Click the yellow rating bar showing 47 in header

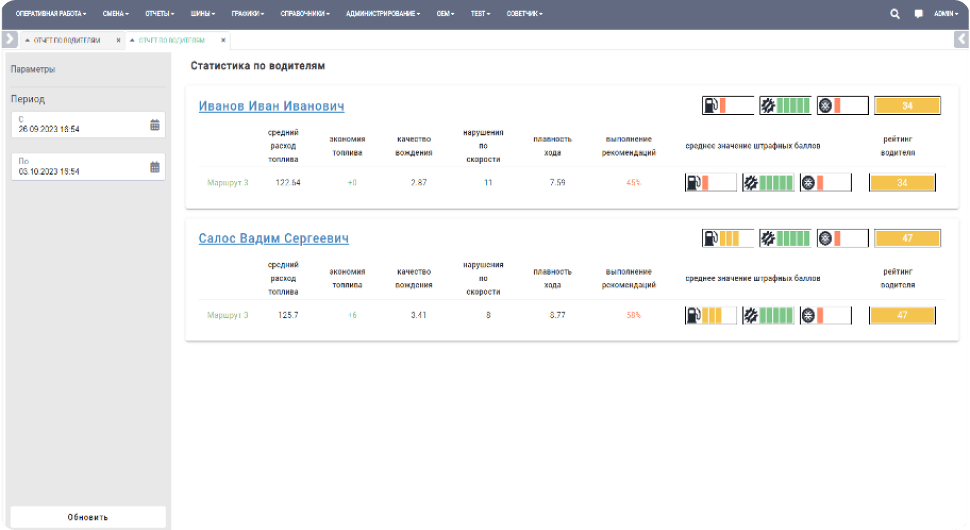[907, 239]
